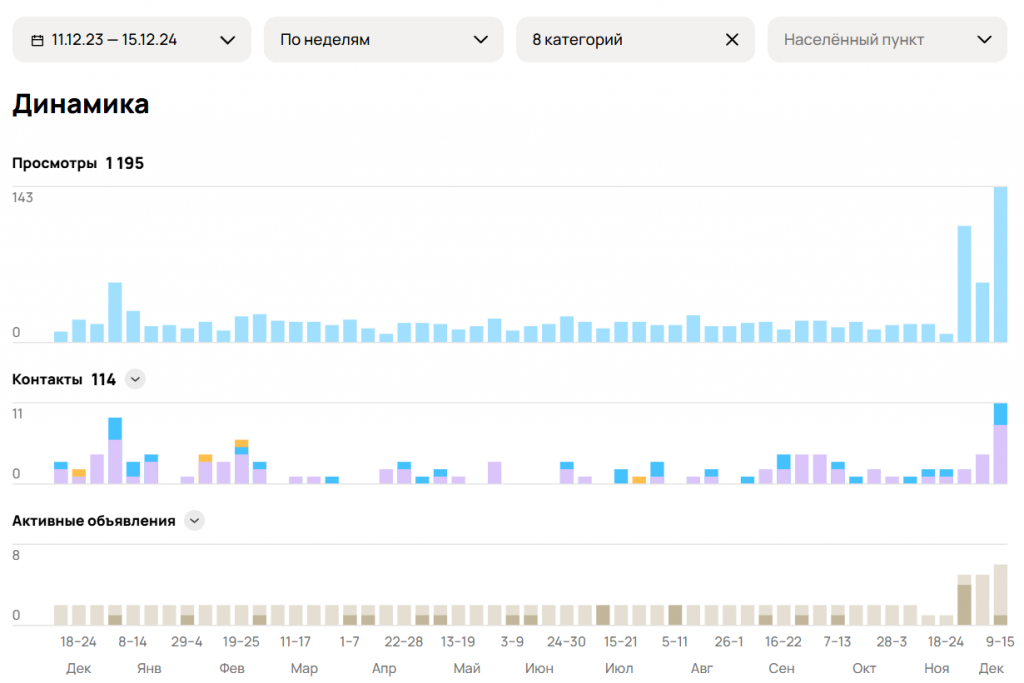This screenshot has height=683, width=1024.
Task: Click the "Фев" month label
Action: pos(232,669)
